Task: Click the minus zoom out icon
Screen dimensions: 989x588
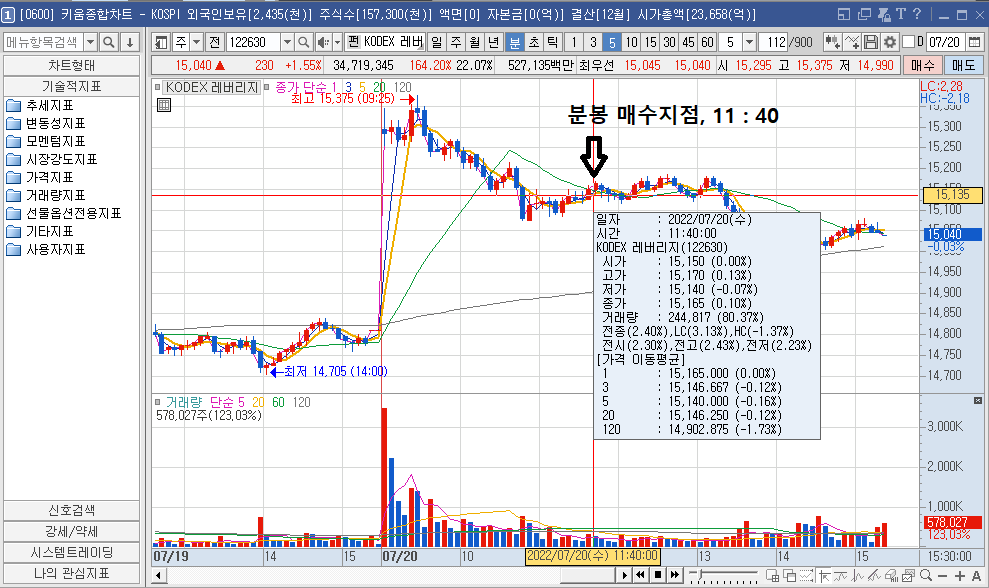Action: [x=942, y=575]
